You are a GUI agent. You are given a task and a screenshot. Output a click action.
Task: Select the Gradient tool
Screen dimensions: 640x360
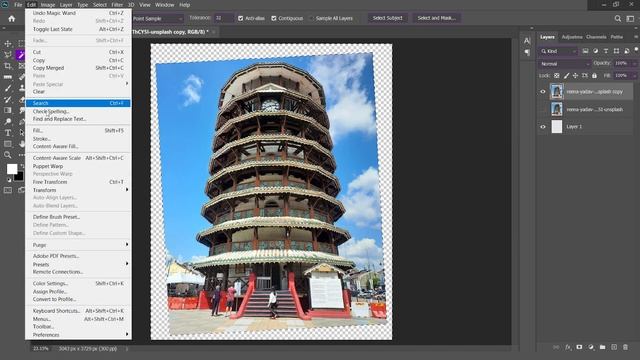[x=8, y=110]
